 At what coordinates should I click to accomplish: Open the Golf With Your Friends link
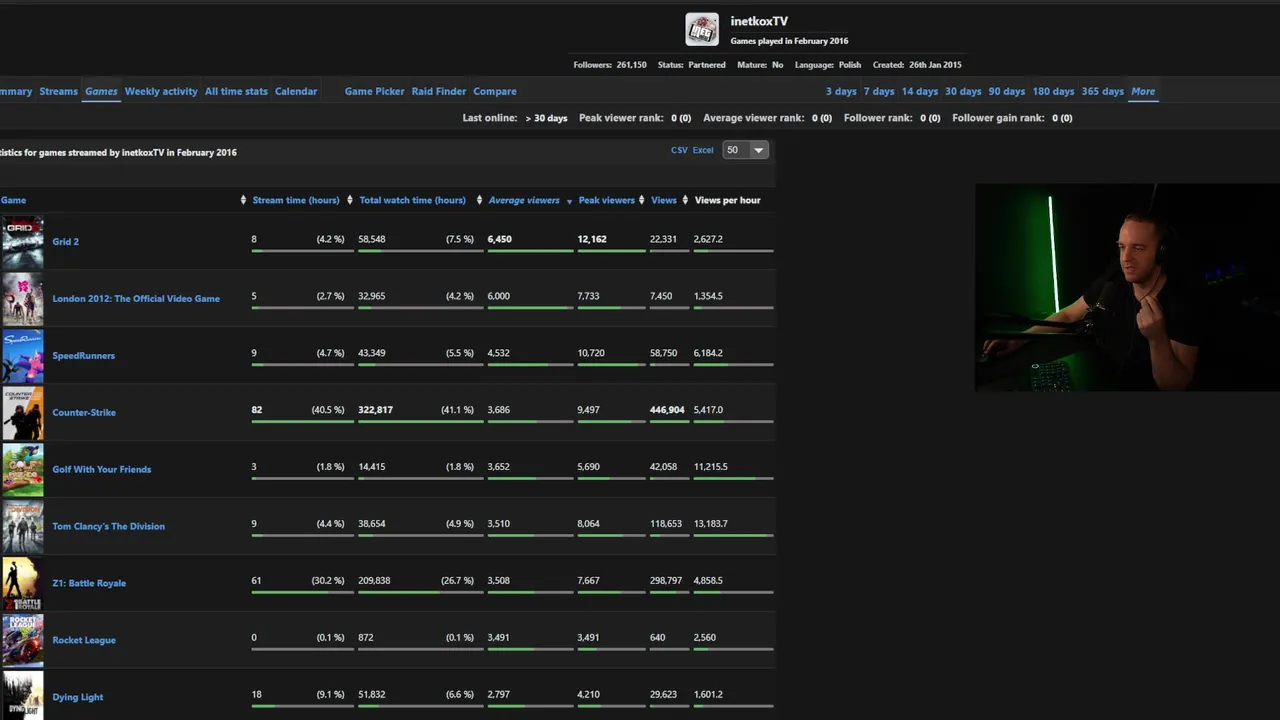click(x=102, y=470)
